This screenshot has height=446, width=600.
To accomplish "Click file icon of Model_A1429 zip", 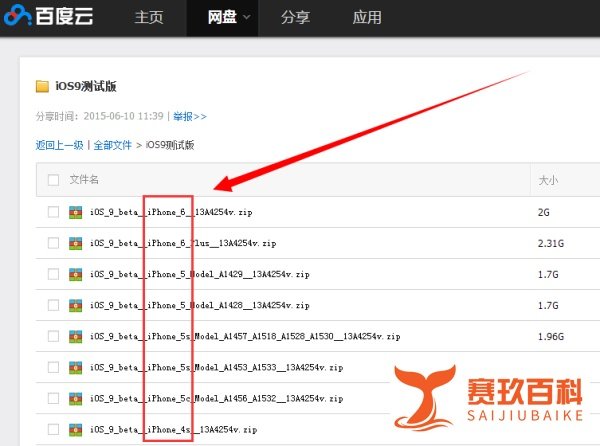I will point(75,274).
